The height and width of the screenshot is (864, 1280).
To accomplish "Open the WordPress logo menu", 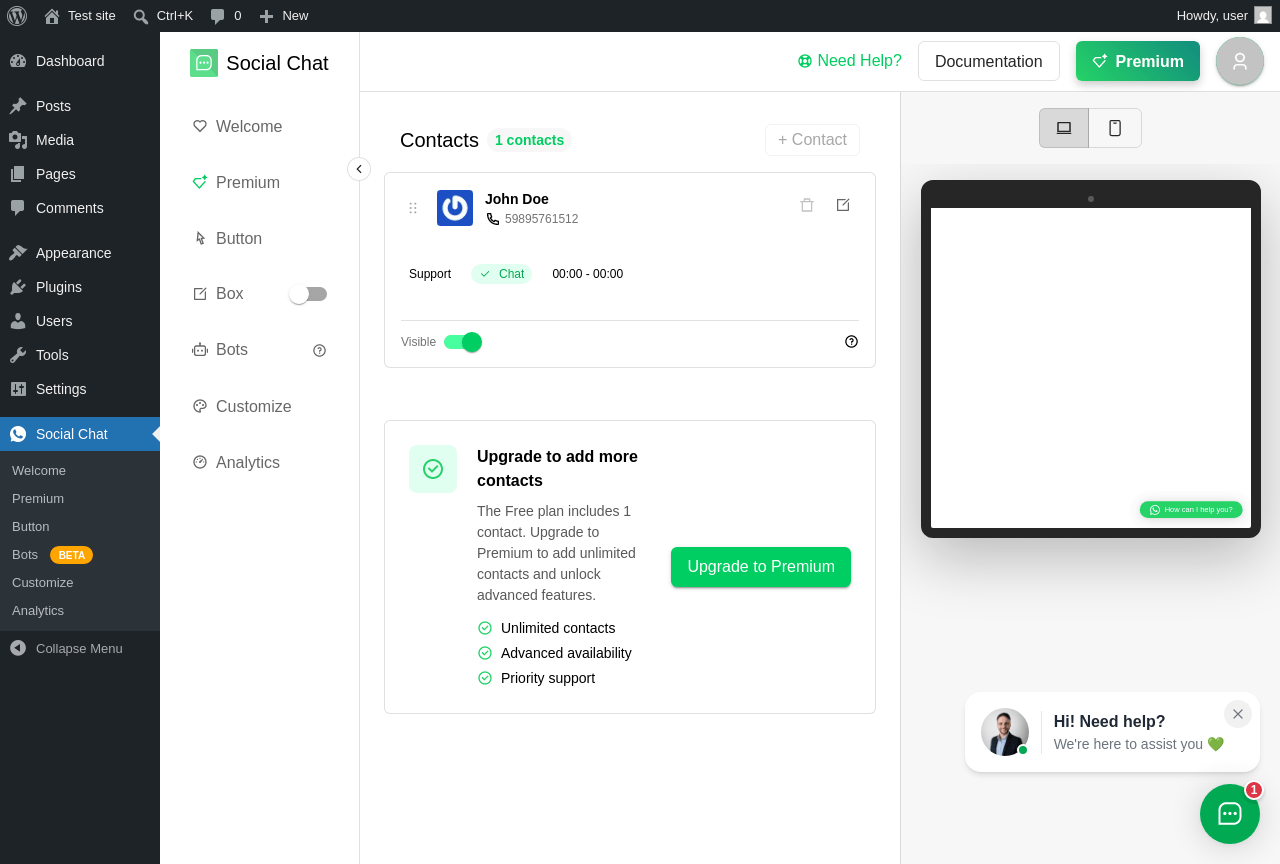I will (x=17, y=16).
